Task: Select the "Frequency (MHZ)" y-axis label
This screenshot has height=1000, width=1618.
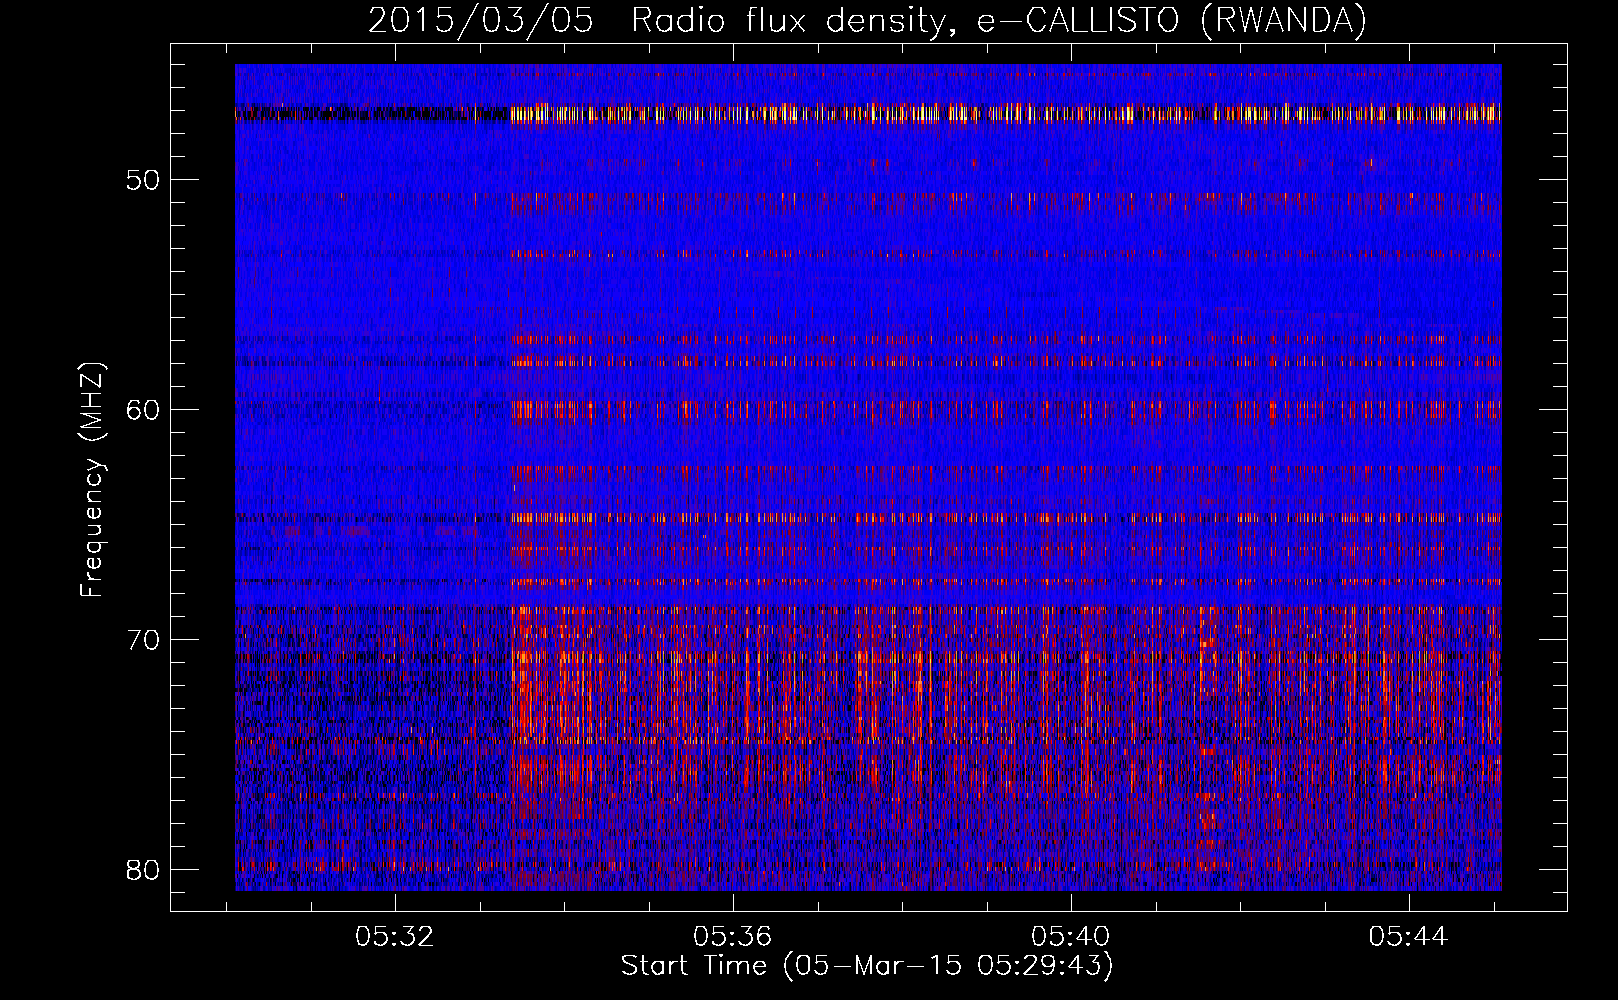Action: [92, 480]
